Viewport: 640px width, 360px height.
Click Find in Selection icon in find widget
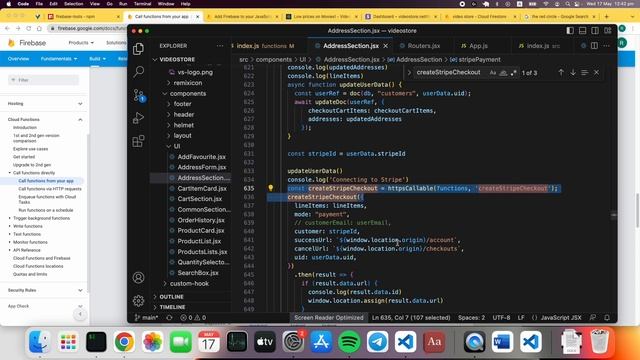pos(584,72)
